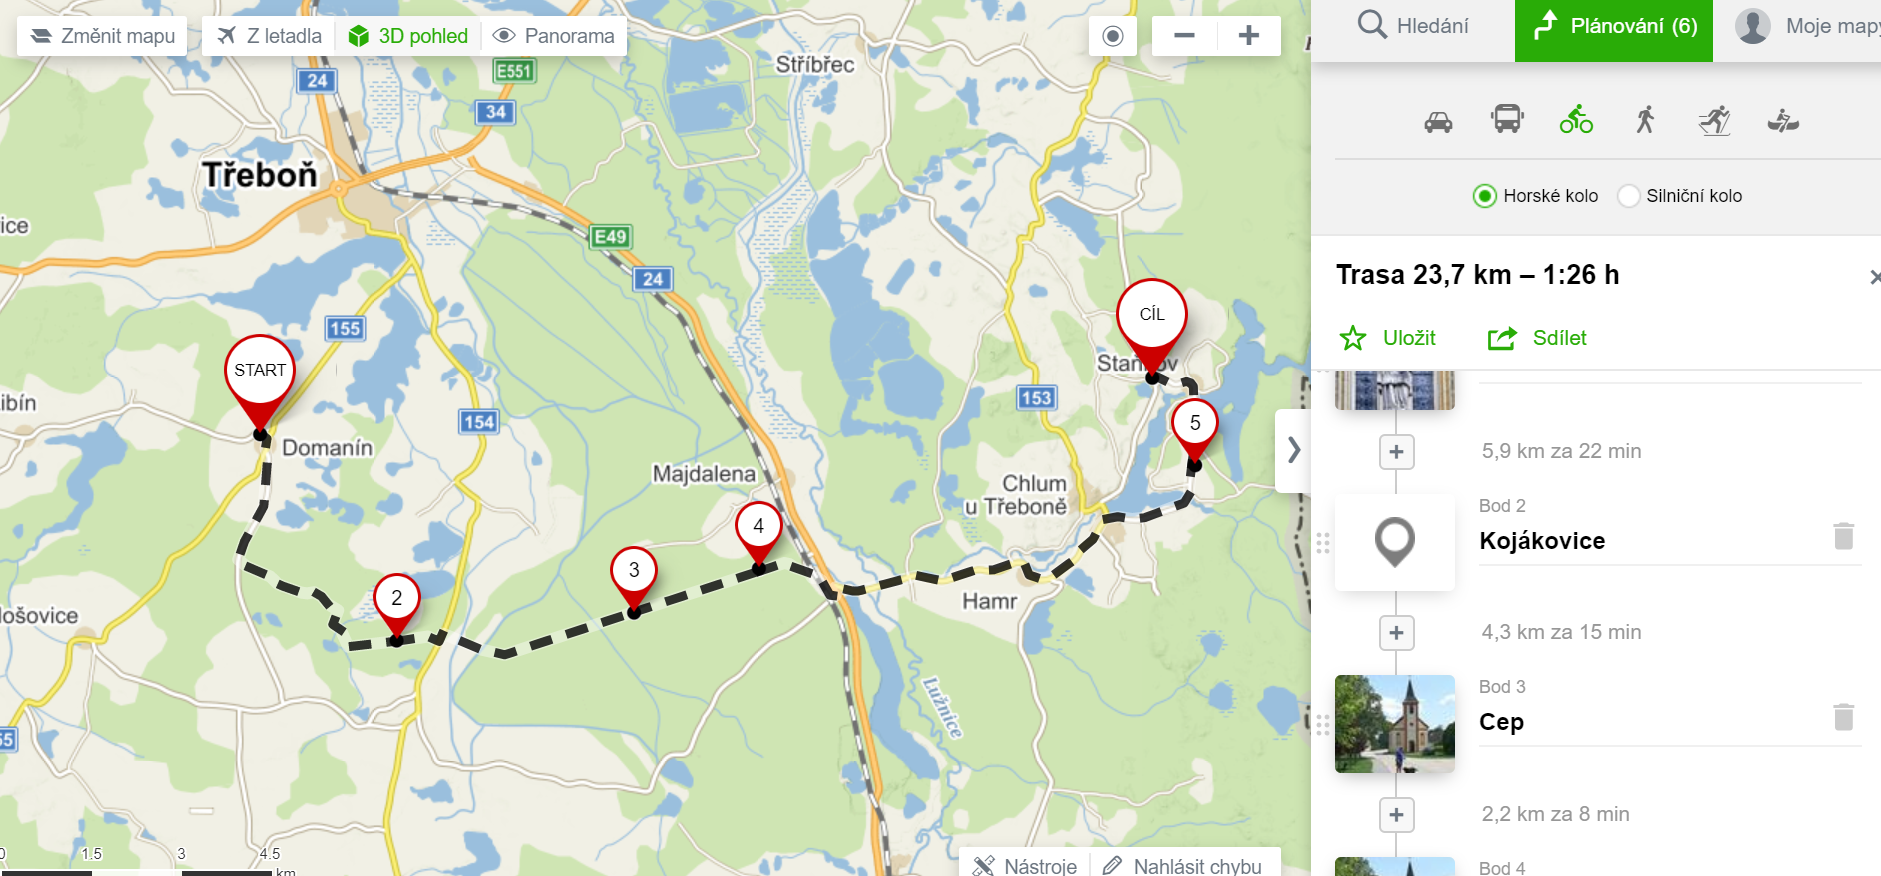Choose the walking route mode icon
Screen dimensions: 1881x876
click(1645, 120)
